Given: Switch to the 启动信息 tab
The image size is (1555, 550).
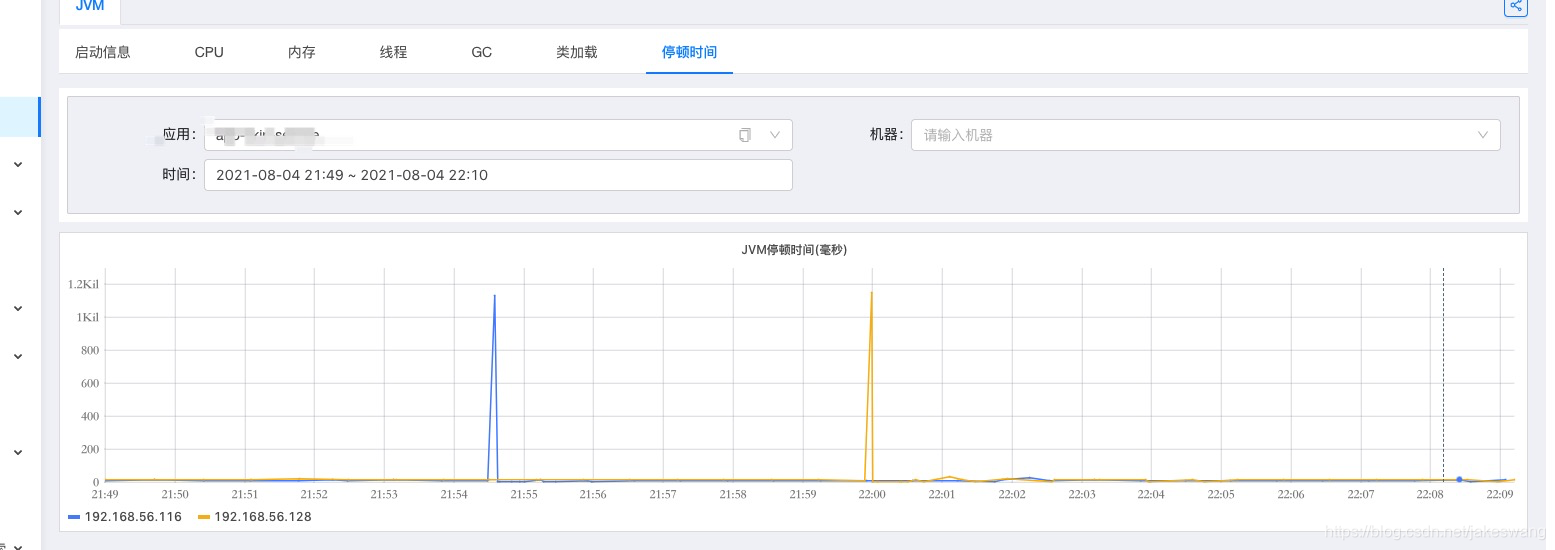Looking at the screenshot, I should (103, 52).
